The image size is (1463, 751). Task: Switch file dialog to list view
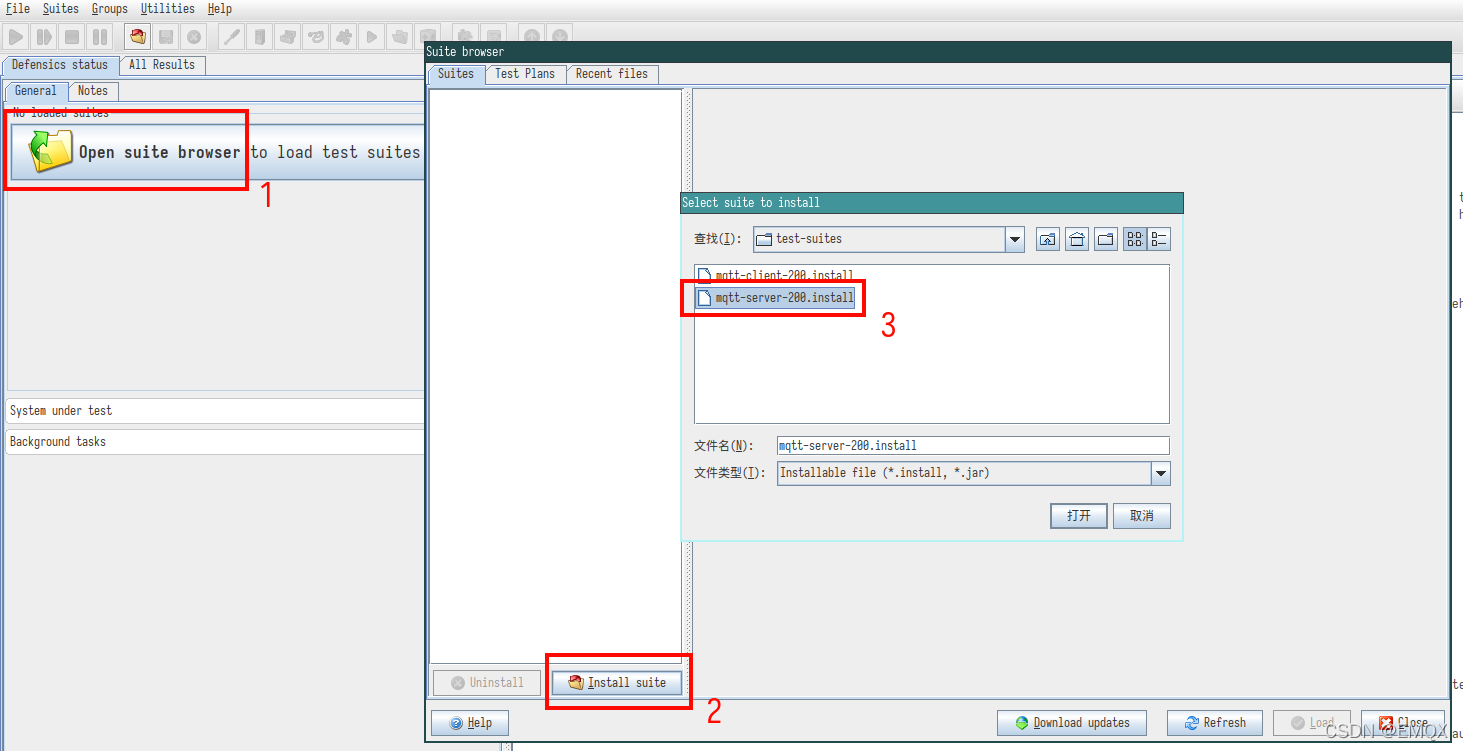pyautogui.click(x=1135, y=239)
